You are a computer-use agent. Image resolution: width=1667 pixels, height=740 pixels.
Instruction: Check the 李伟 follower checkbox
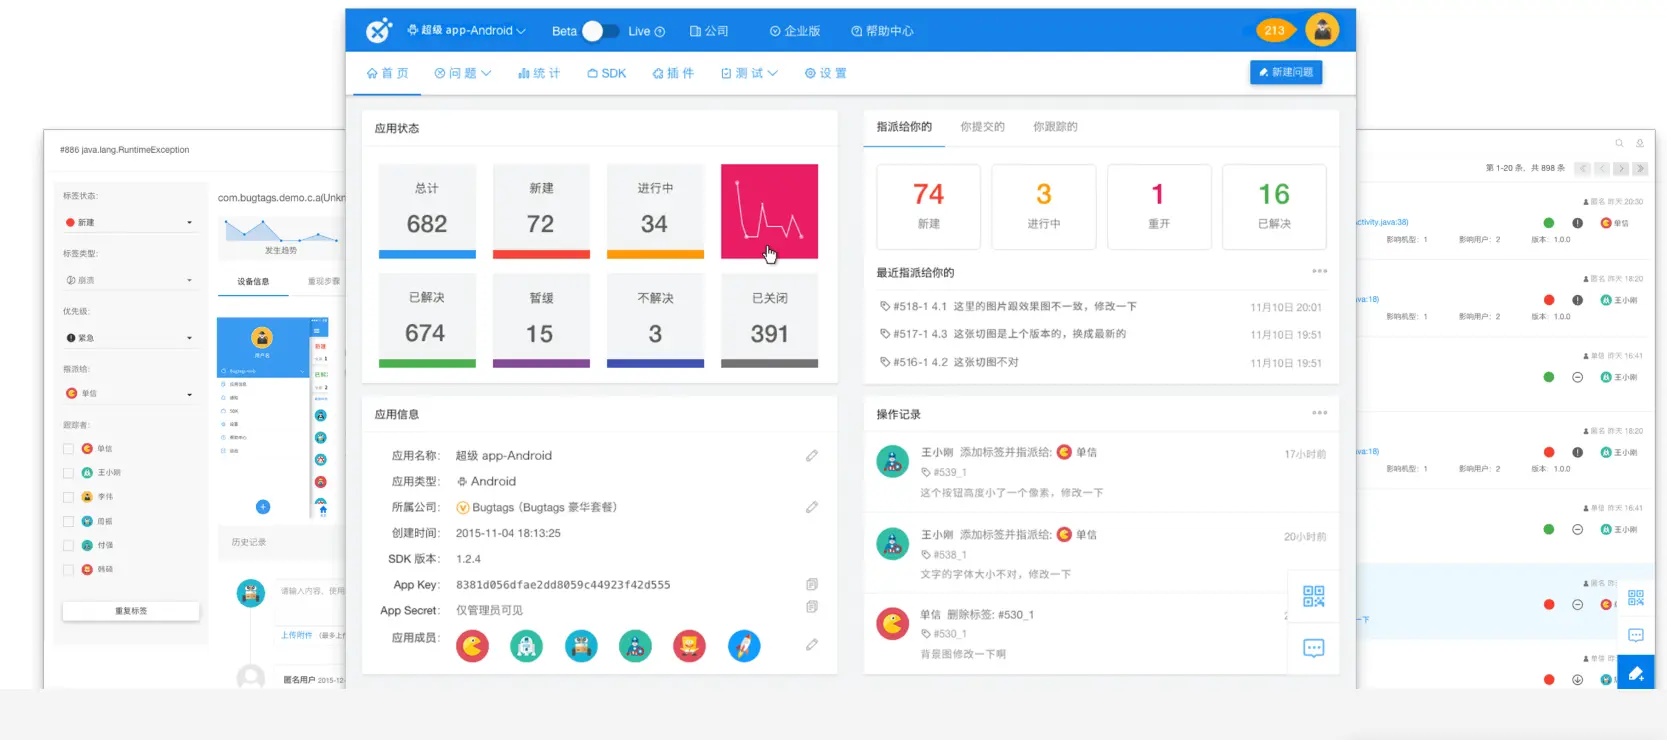(68, 497)
